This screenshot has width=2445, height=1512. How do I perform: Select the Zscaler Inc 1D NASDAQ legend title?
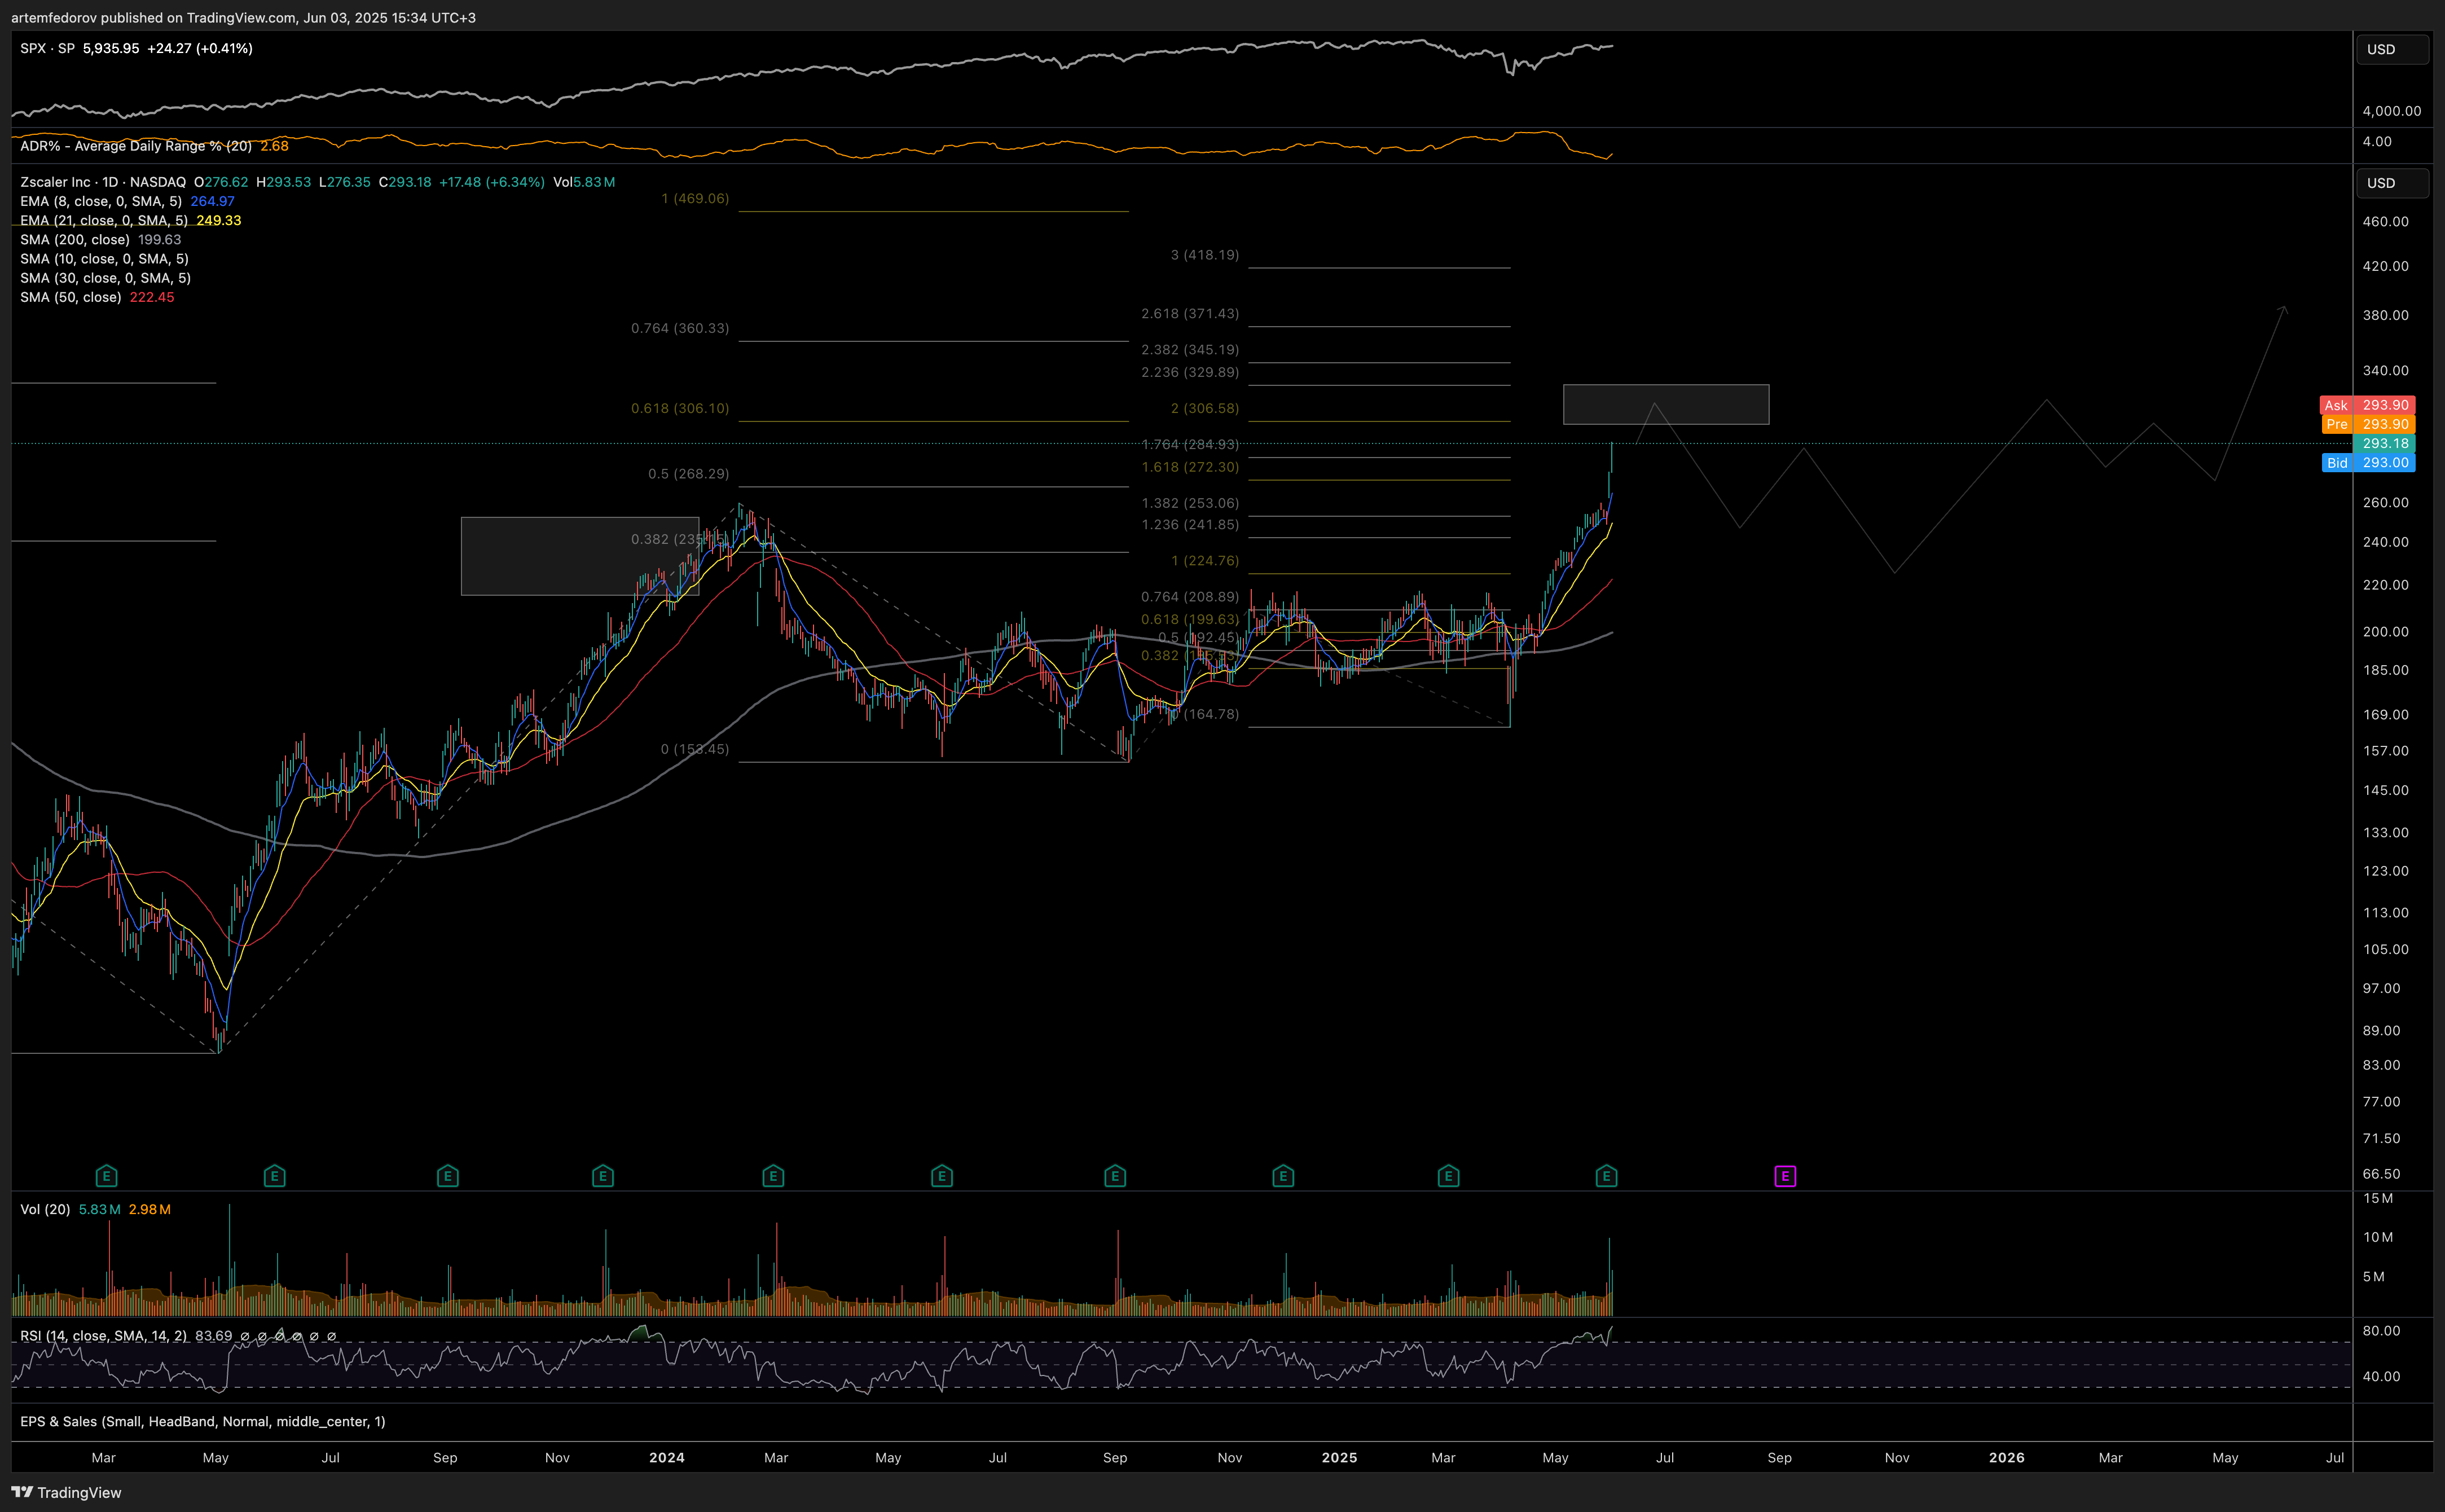coord(103,182)
